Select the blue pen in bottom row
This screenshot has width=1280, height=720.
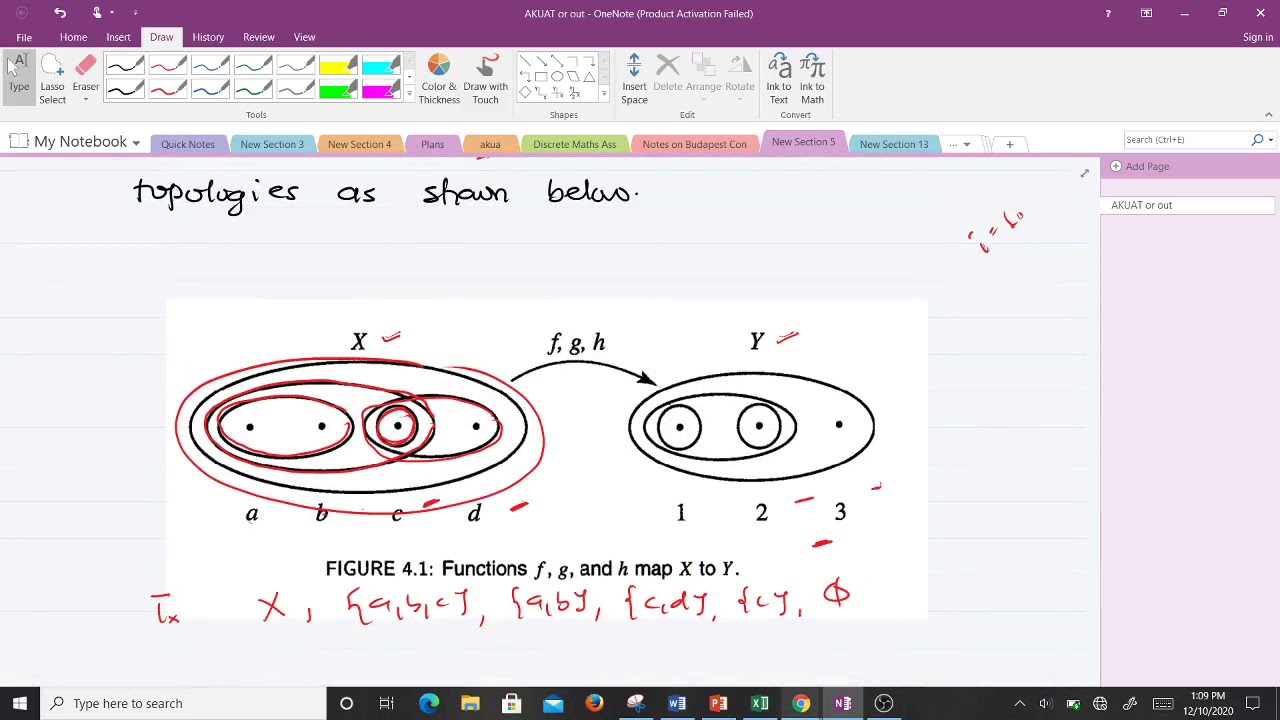tap(211, 90)
